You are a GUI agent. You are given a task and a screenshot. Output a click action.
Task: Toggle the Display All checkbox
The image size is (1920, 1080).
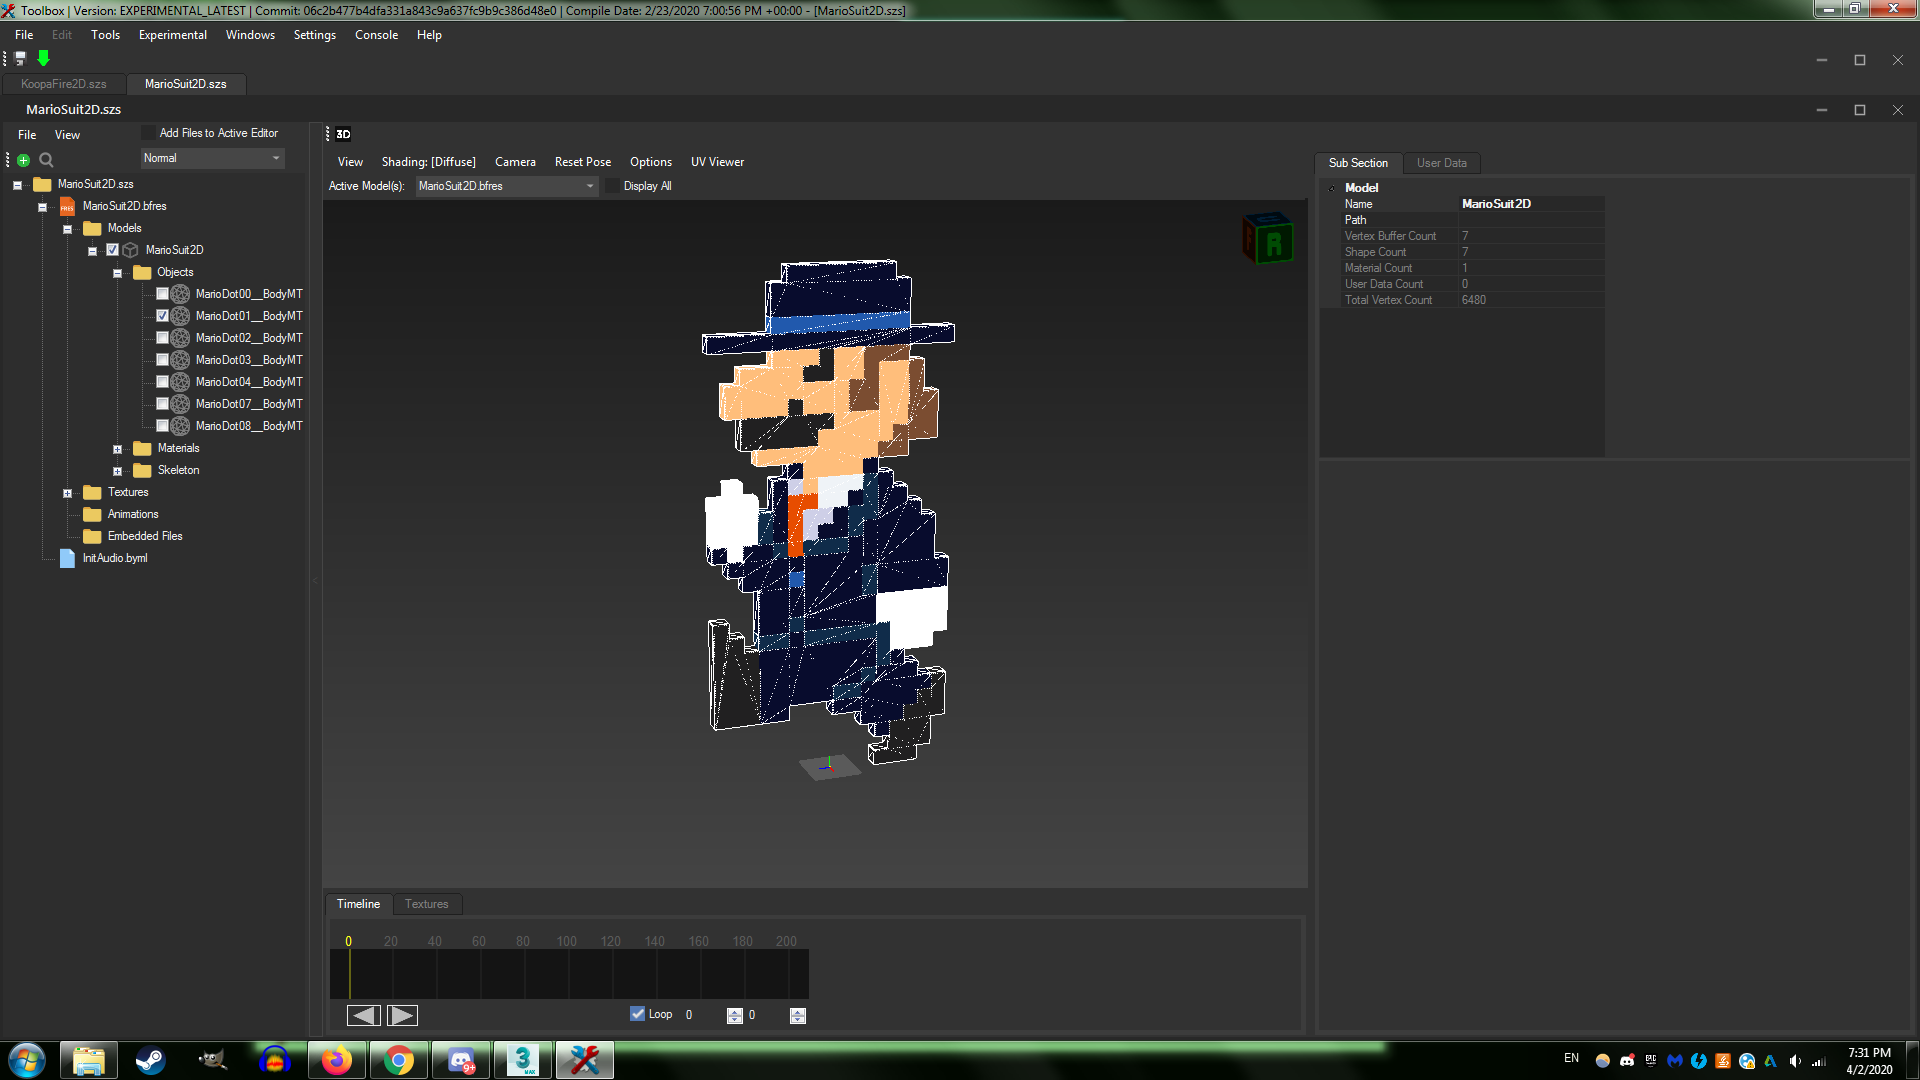613,186
